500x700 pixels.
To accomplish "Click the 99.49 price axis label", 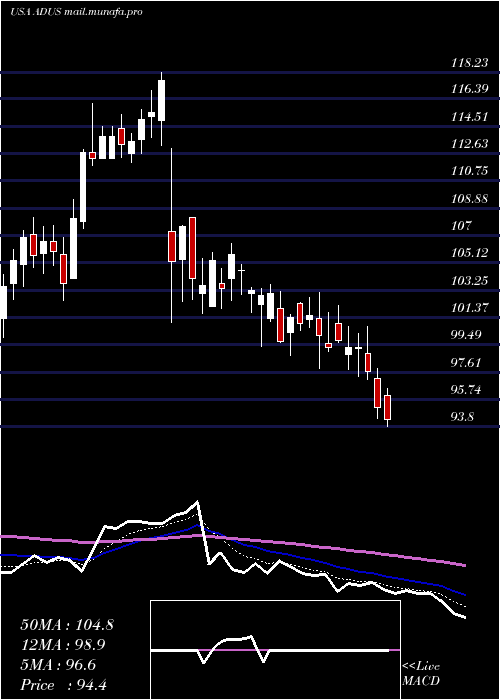I will [x=467, y=335].
